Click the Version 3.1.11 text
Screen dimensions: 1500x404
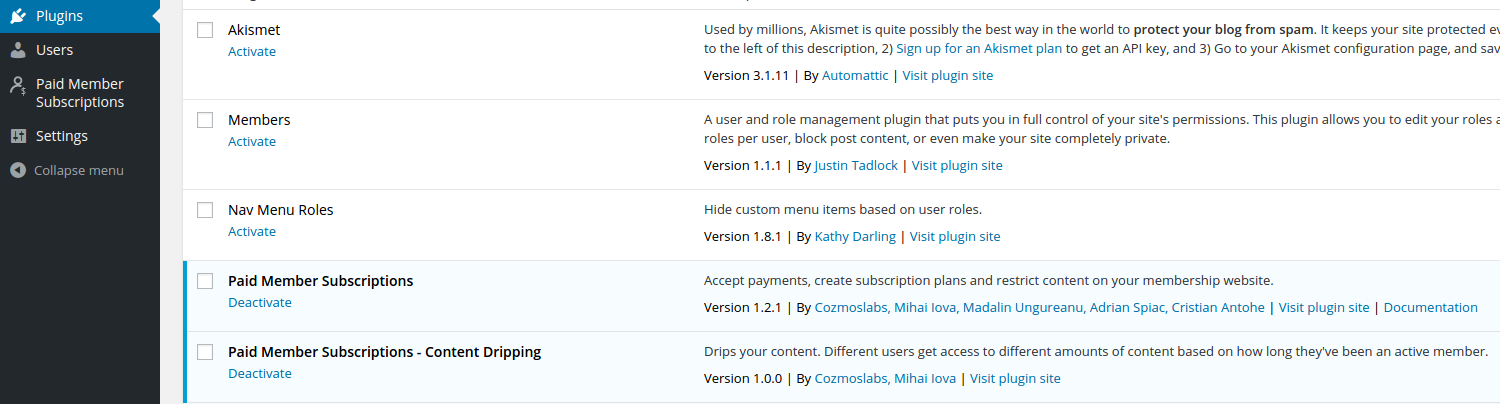click(x=748, y=76)
